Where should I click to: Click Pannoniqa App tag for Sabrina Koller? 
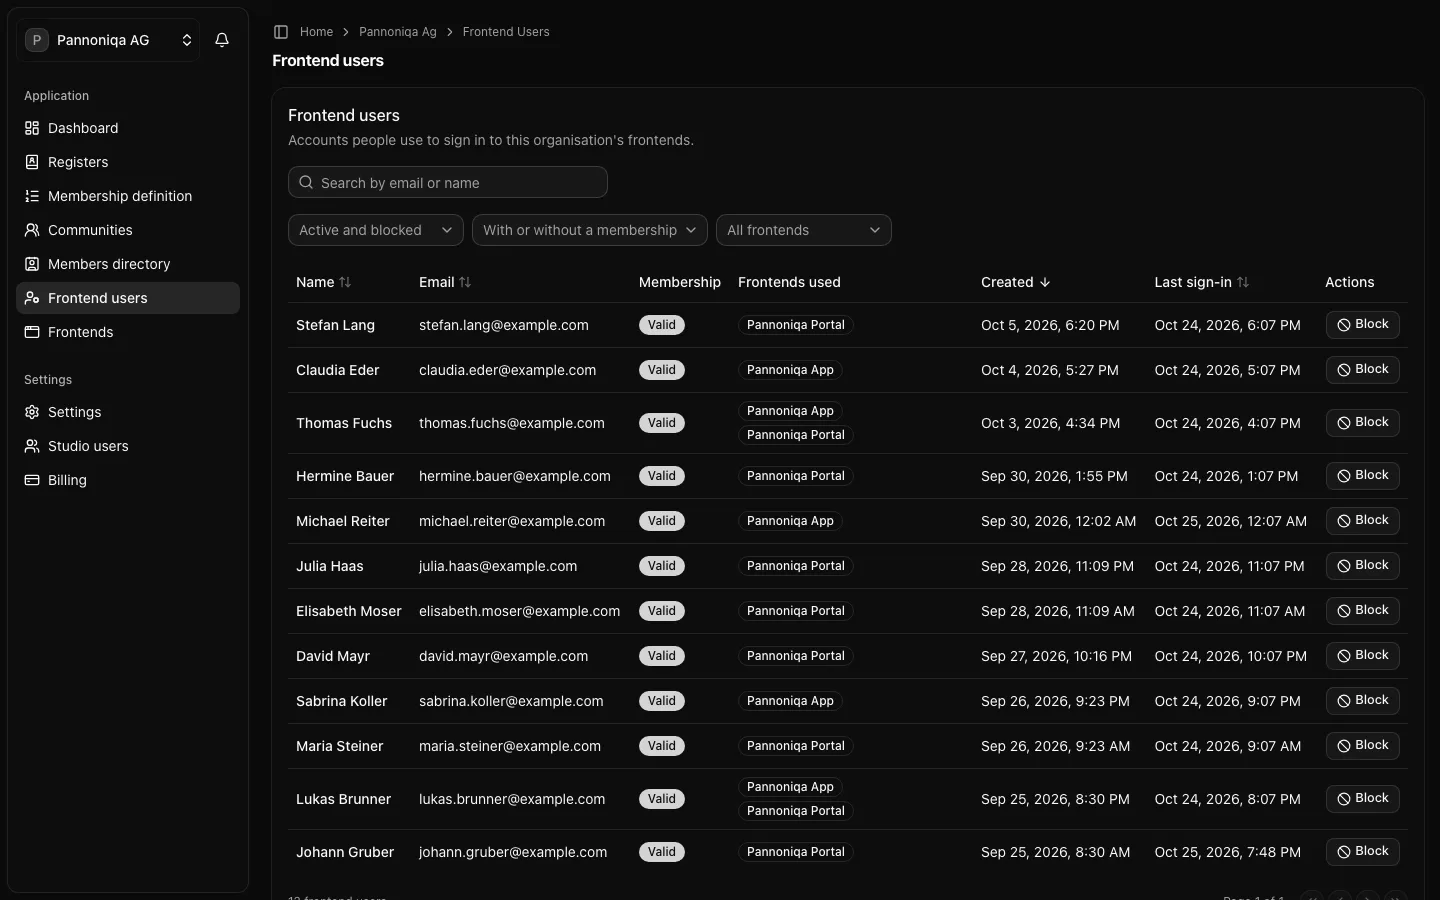[x=790, y=701]
